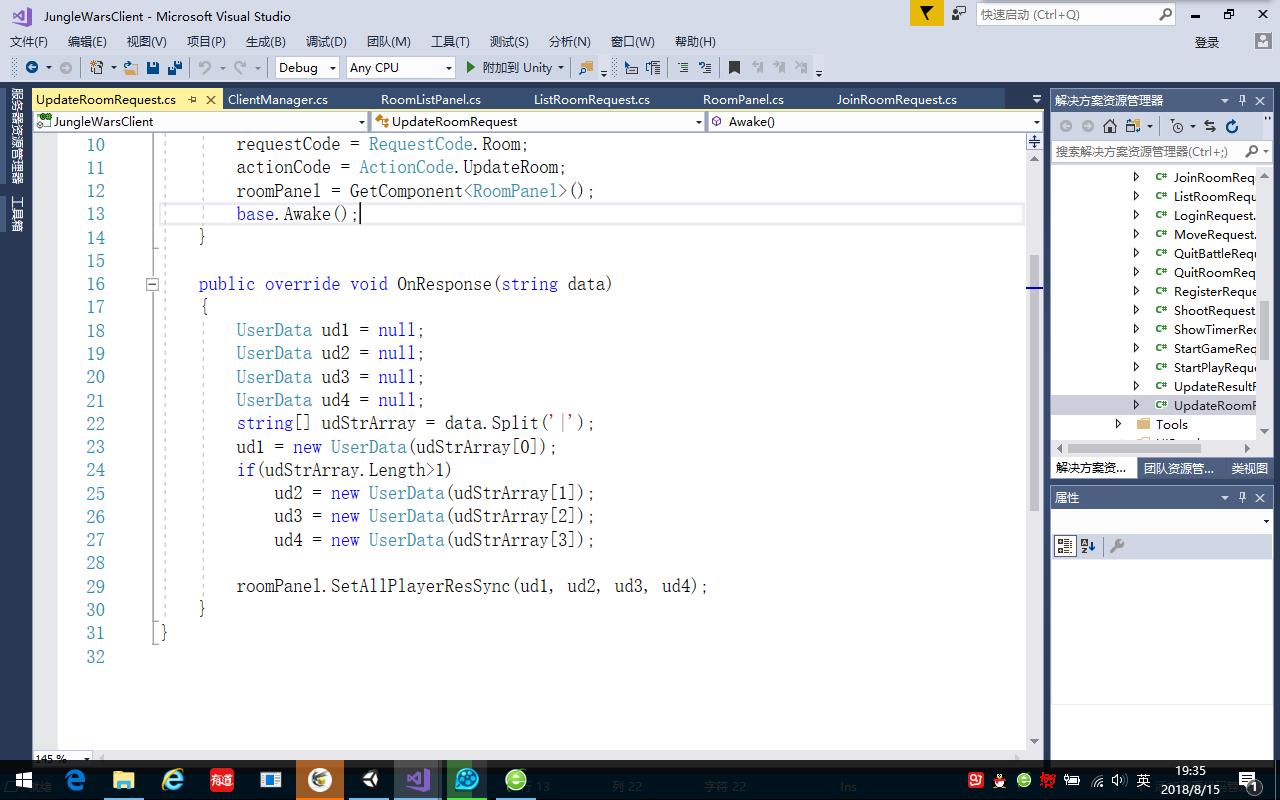Open the Unity icon in Windows taskbar
This screenshot has width=1280, height=800.
click(369, 780)
